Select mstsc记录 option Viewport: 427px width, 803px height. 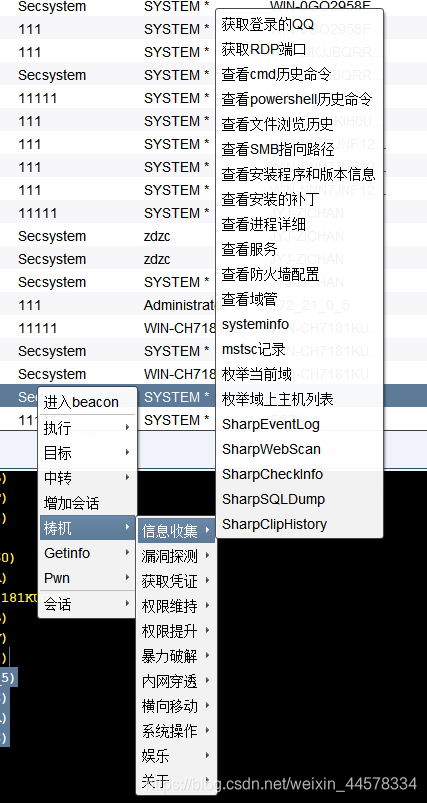(300, 349)
